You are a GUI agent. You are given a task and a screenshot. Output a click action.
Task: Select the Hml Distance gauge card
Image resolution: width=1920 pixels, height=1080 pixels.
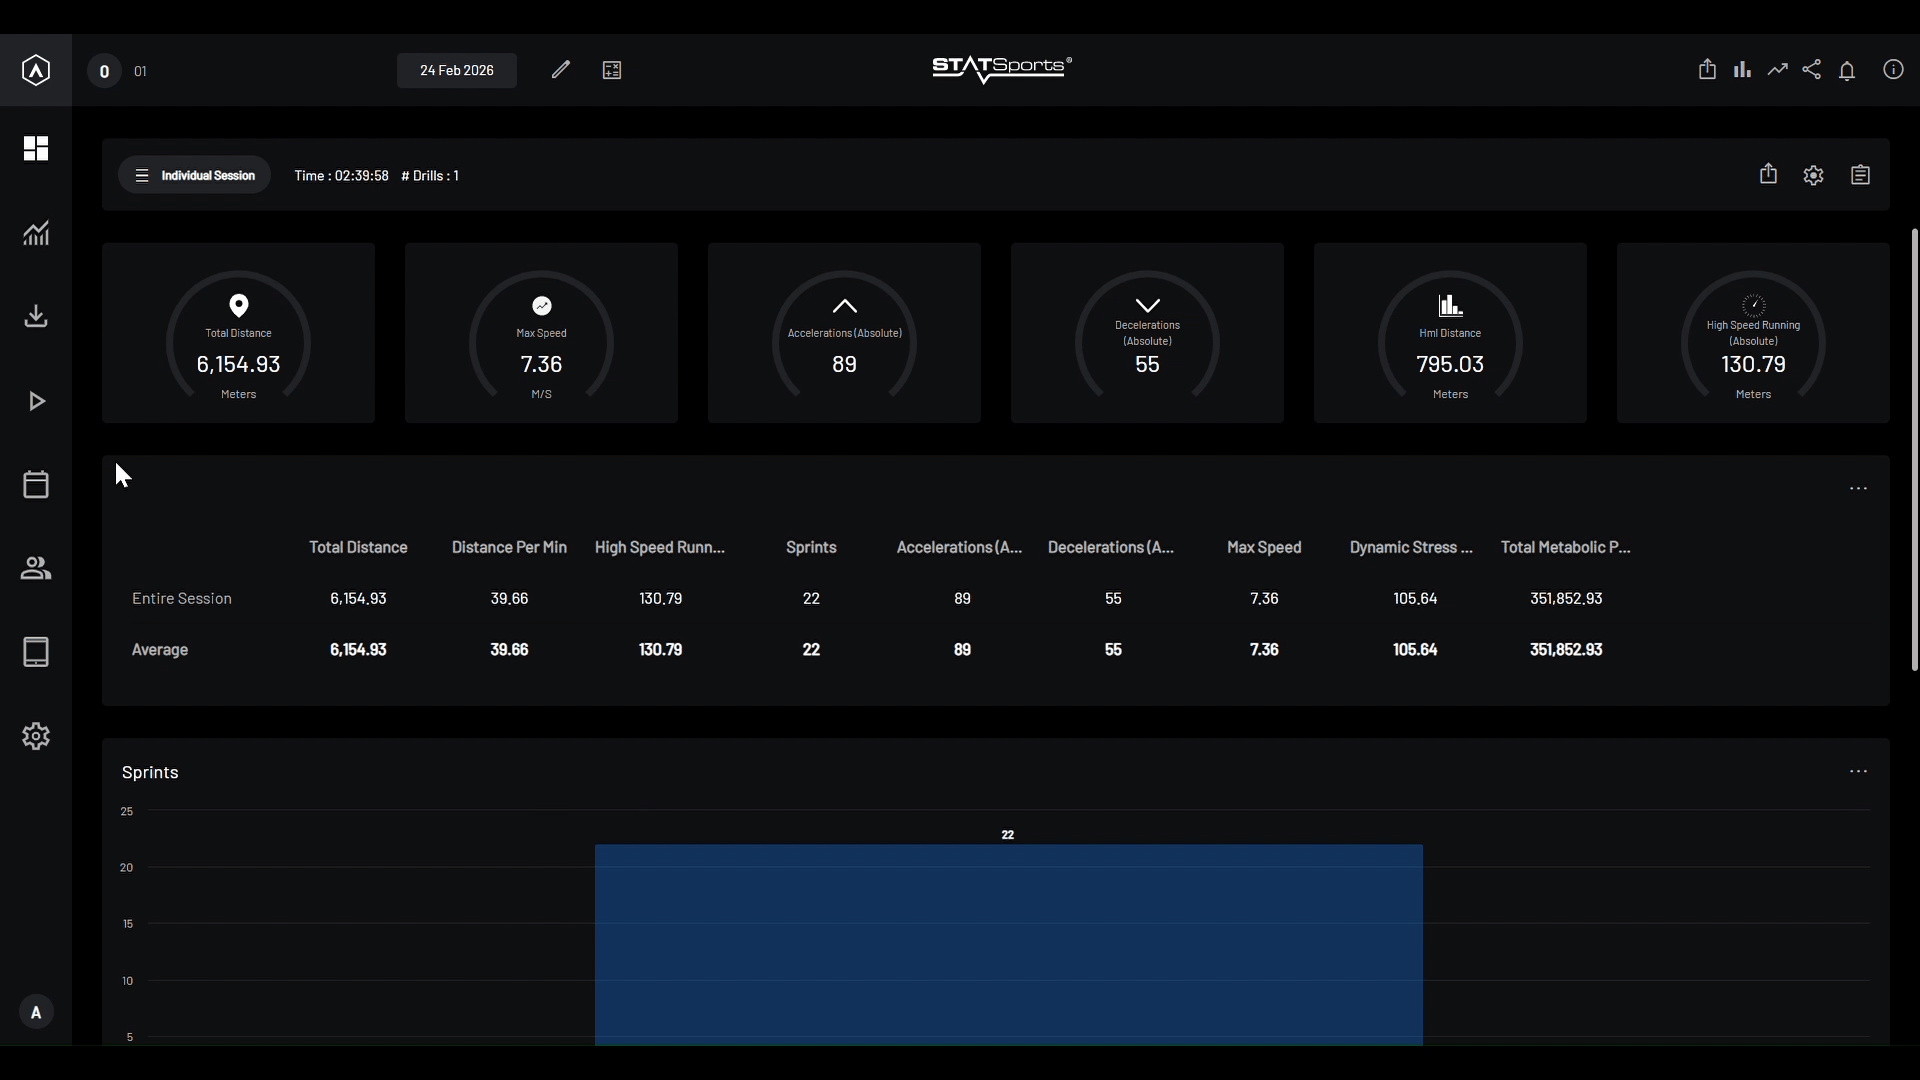pyautogui.click(x=1450, y=333)
